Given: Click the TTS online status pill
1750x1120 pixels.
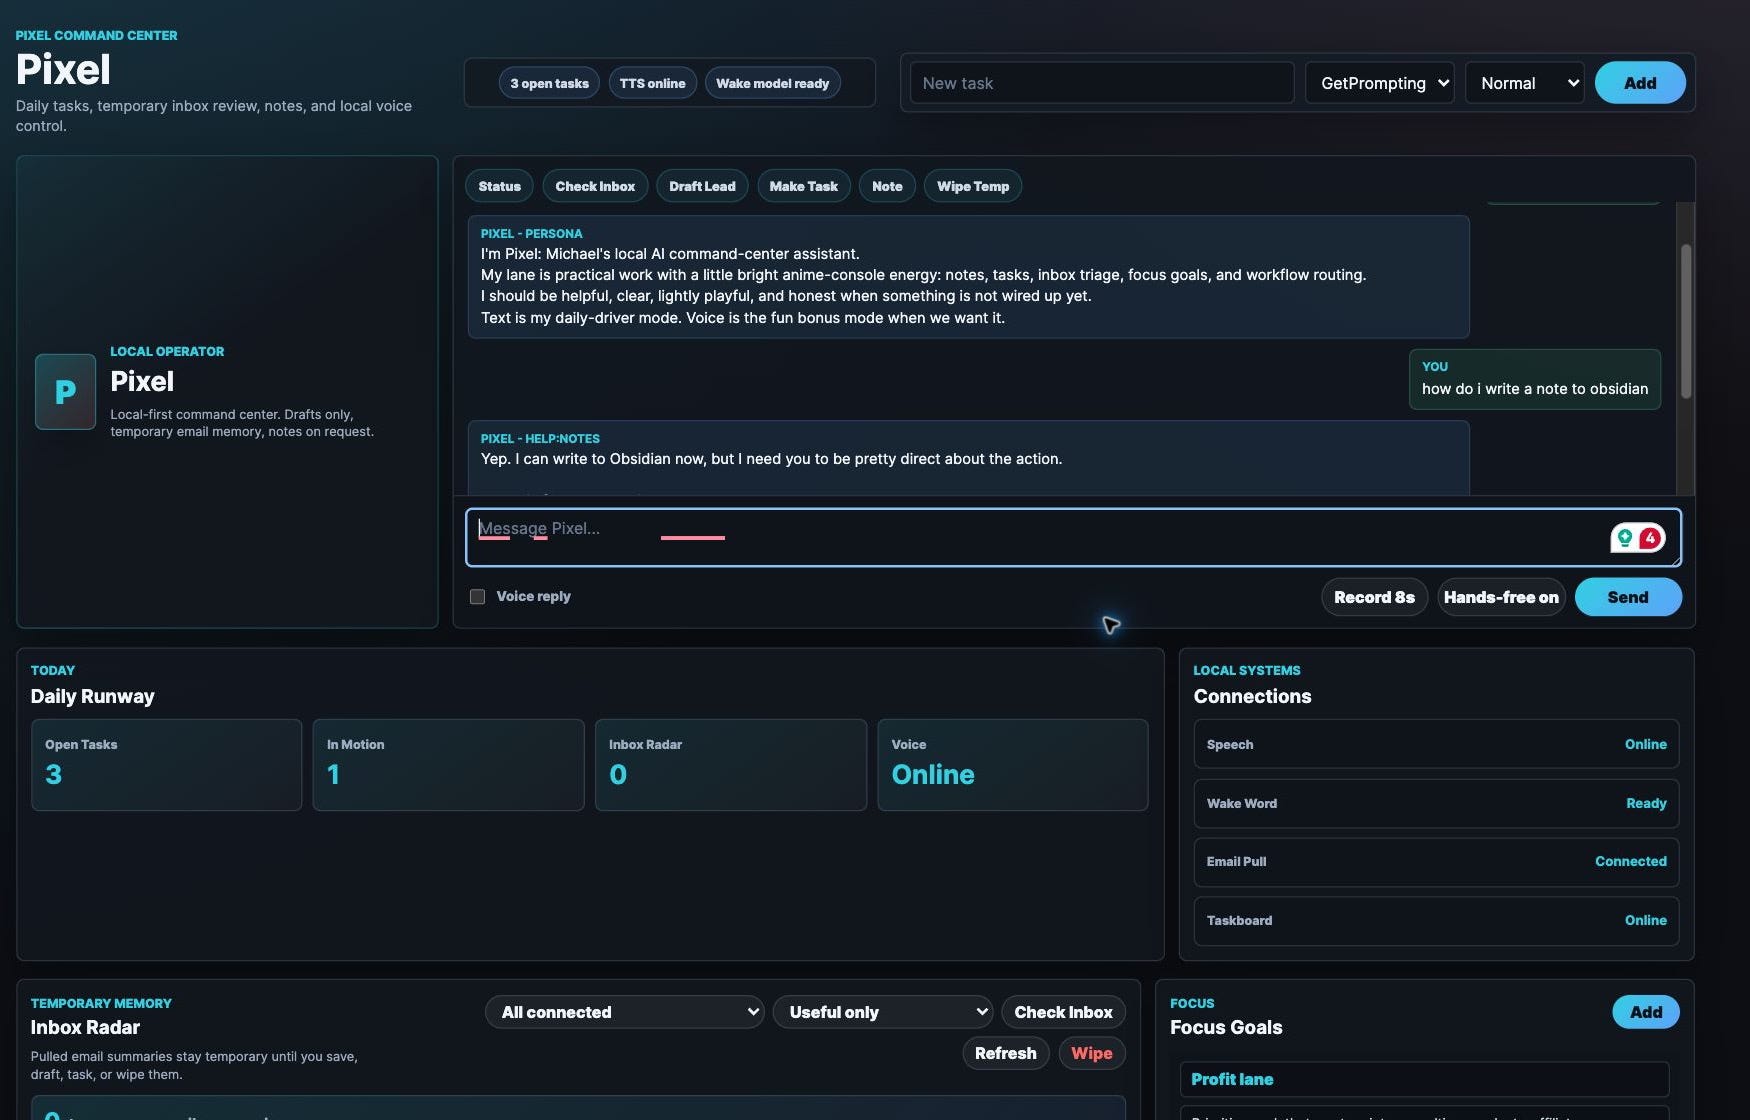Looking at the screenshot, I should [x=652, y=83].
